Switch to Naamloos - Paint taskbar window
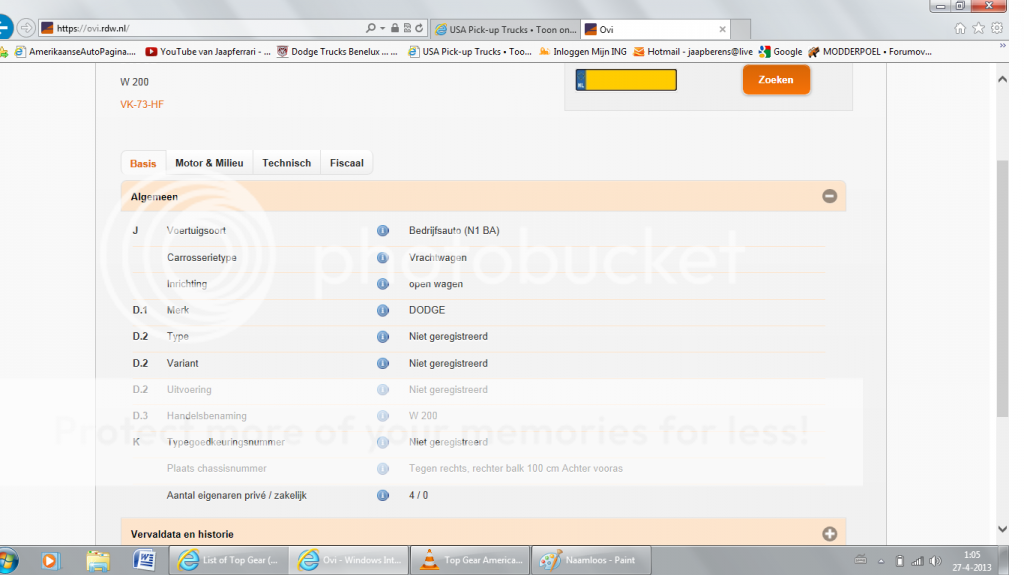The width and height of the screenshot is (1024, 575). click(591, 560)
